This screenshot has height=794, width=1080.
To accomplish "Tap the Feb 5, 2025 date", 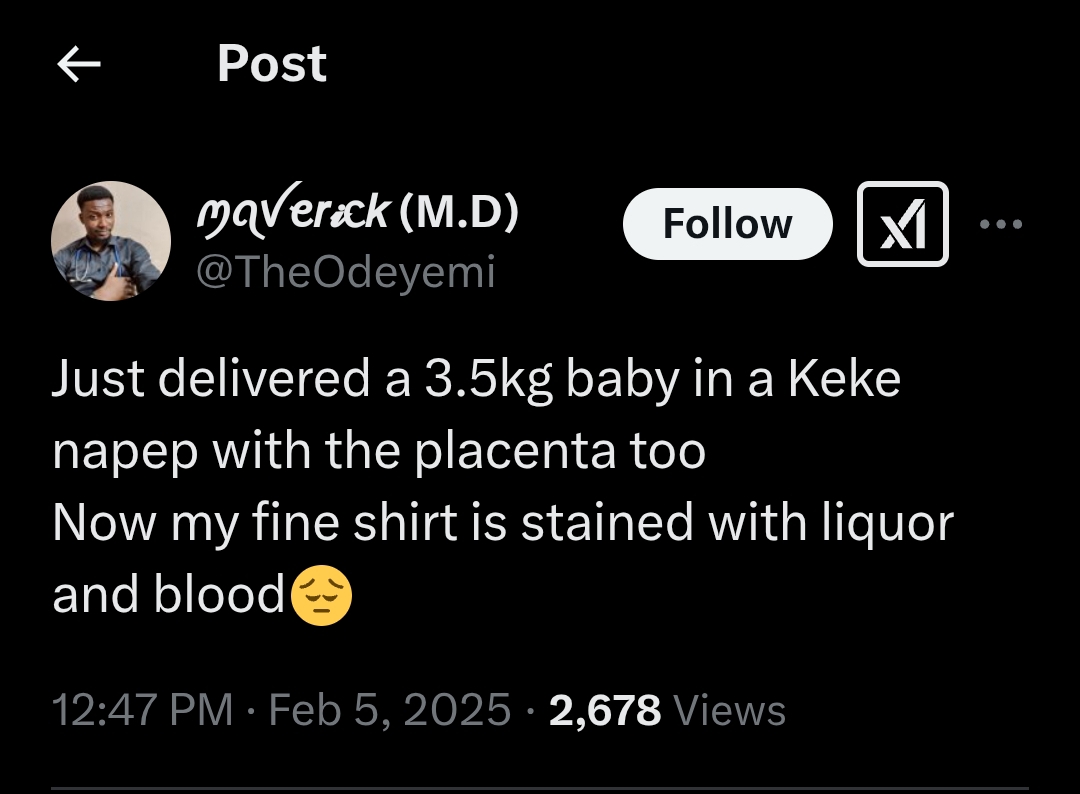I will [x=391, y=711].
